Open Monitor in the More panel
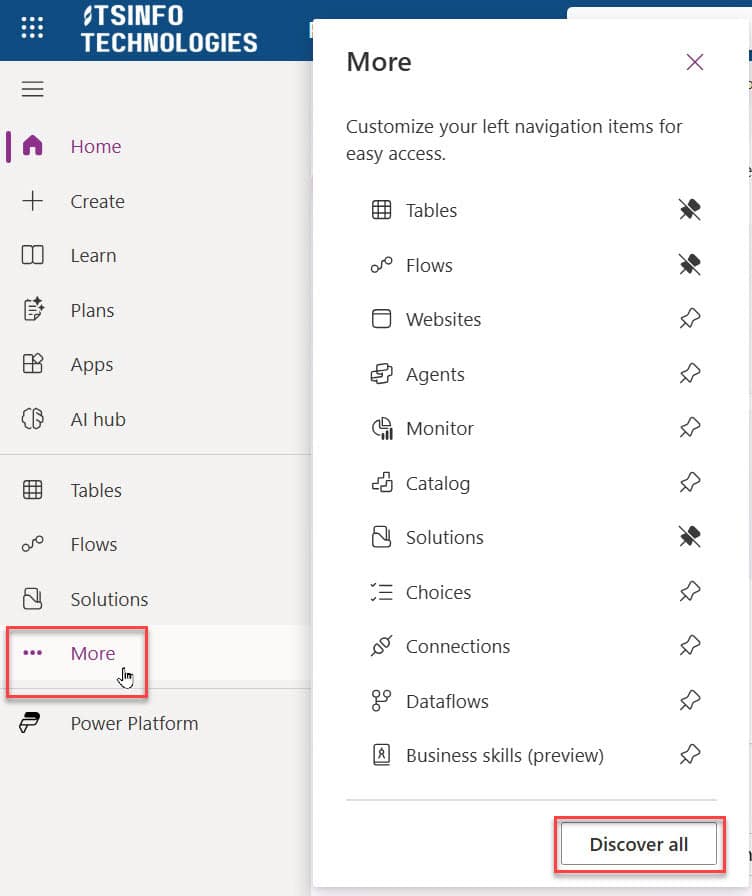The image size is (752, 896). tap(440, 429)
